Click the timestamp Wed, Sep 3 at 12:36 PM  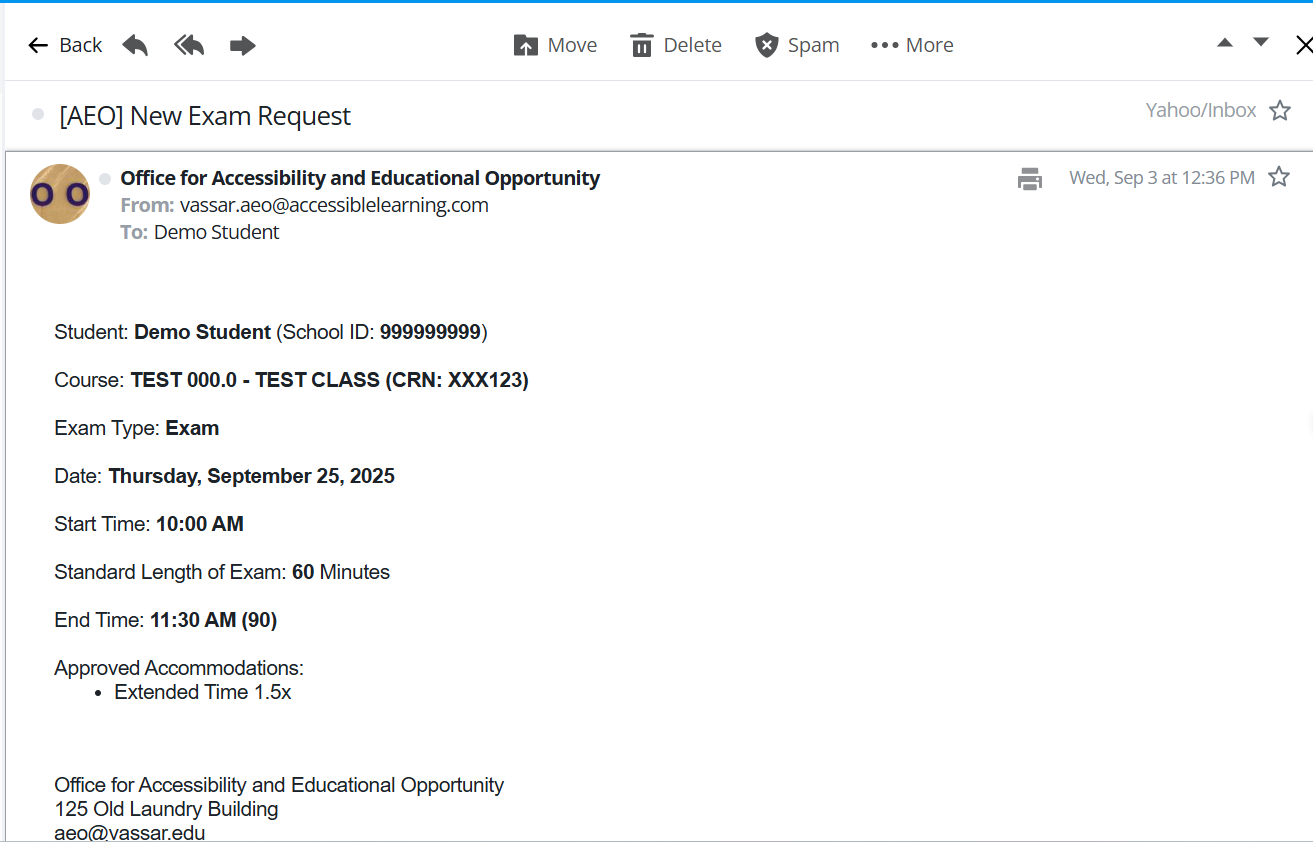(x=1162, y=178)
